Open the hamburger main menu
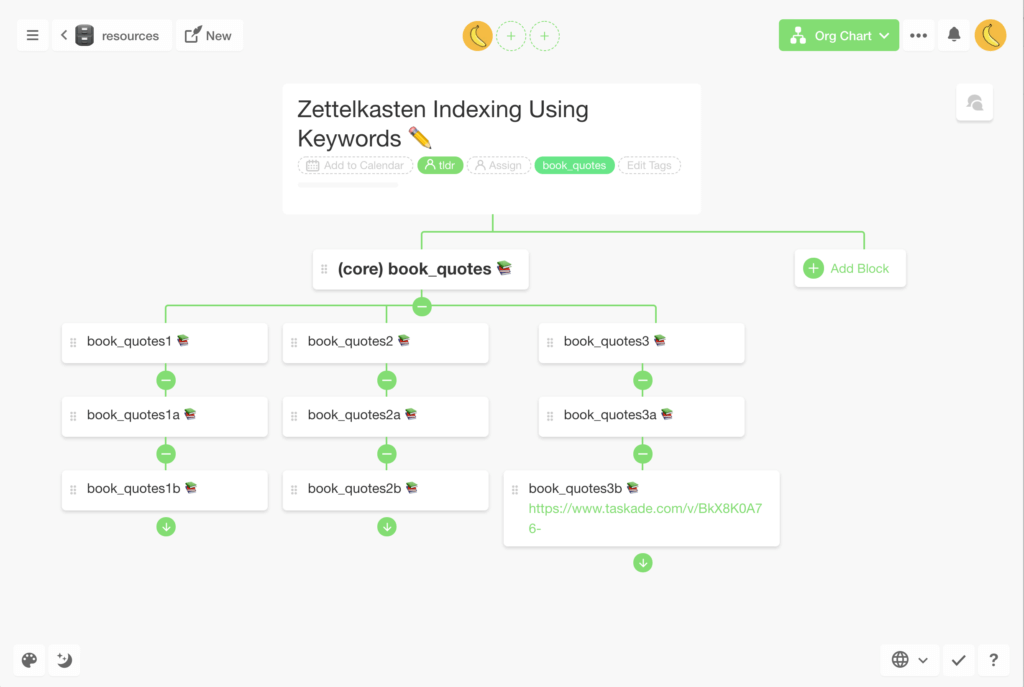1024x687 pixels. (32, 34)
